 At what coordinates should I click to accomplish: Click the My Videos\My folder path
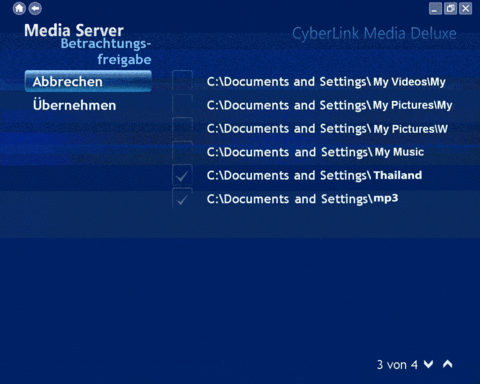click(326, 82)
